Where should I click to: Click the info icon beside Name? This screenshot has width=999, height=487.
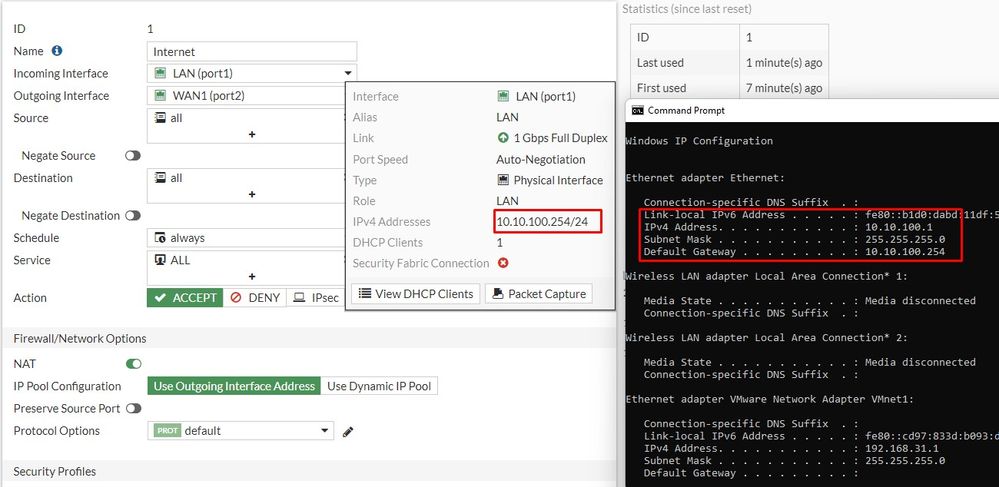(x=57, y=51)
